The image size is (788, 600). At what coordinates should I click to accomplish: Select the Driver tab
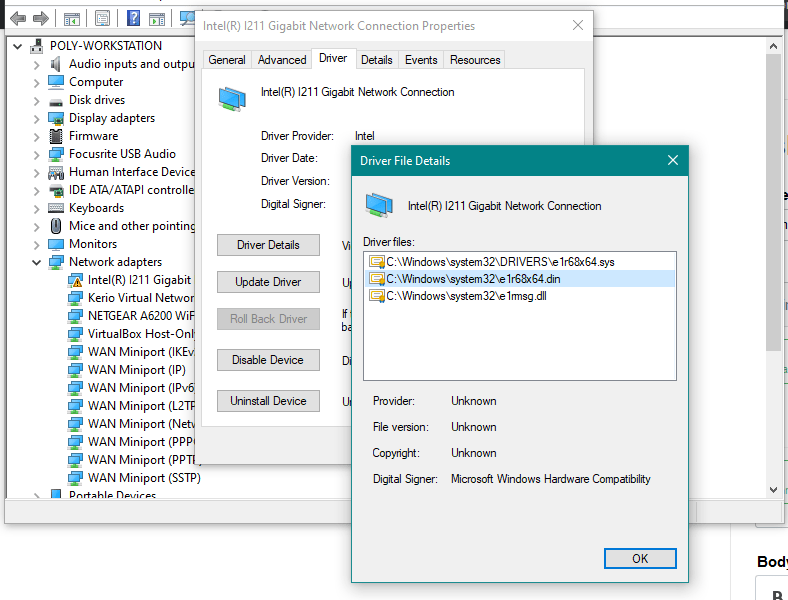pyautogui.click(x=333, y=58)
